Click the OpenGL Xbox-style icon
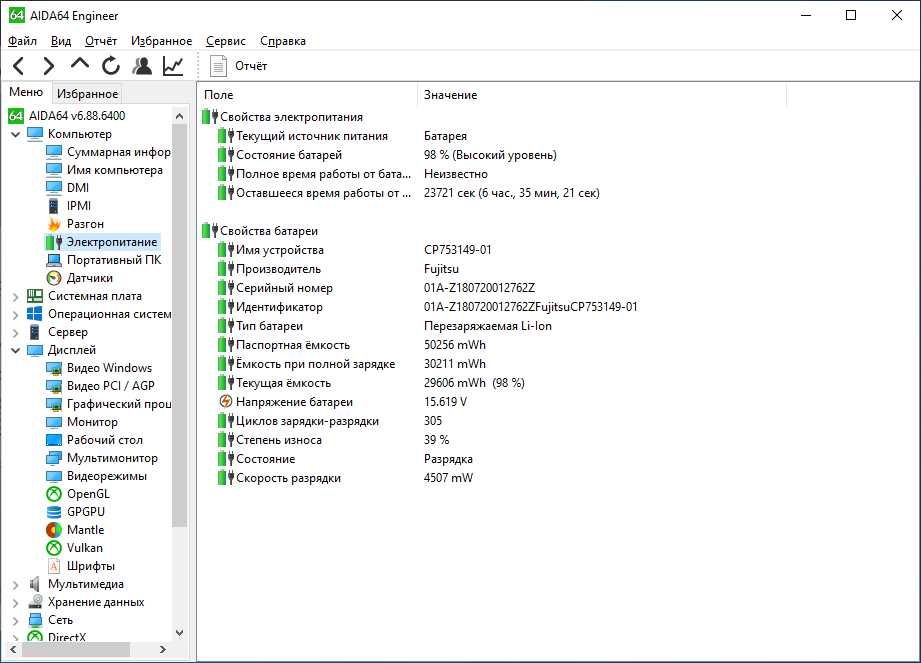 [54, 494]
